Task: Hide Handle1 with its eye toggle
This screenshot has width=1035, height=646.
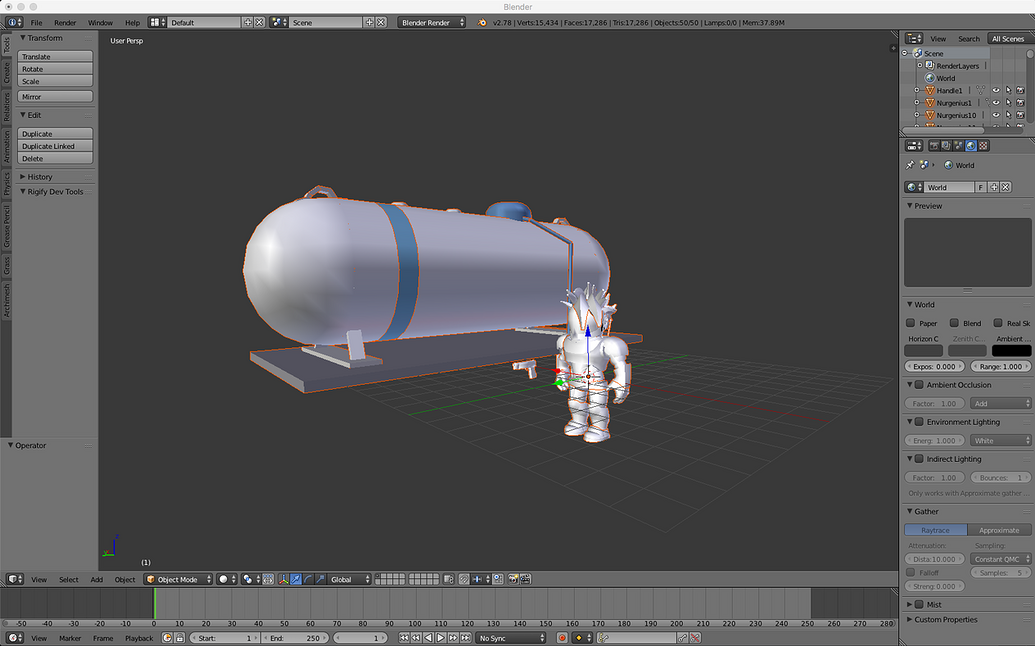Action: 997,90
